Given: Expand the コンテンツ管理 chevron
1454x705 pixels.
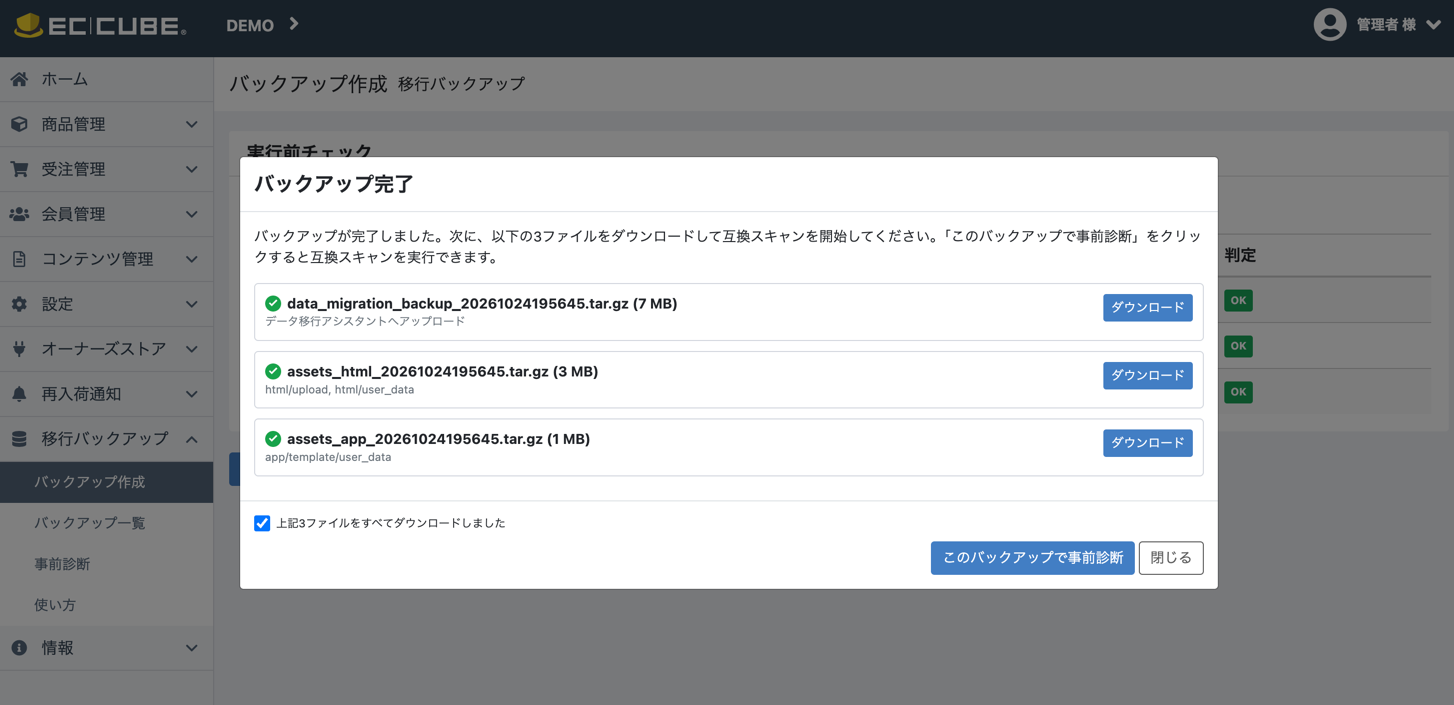Looking at the screenshot, I should point(191,260).
